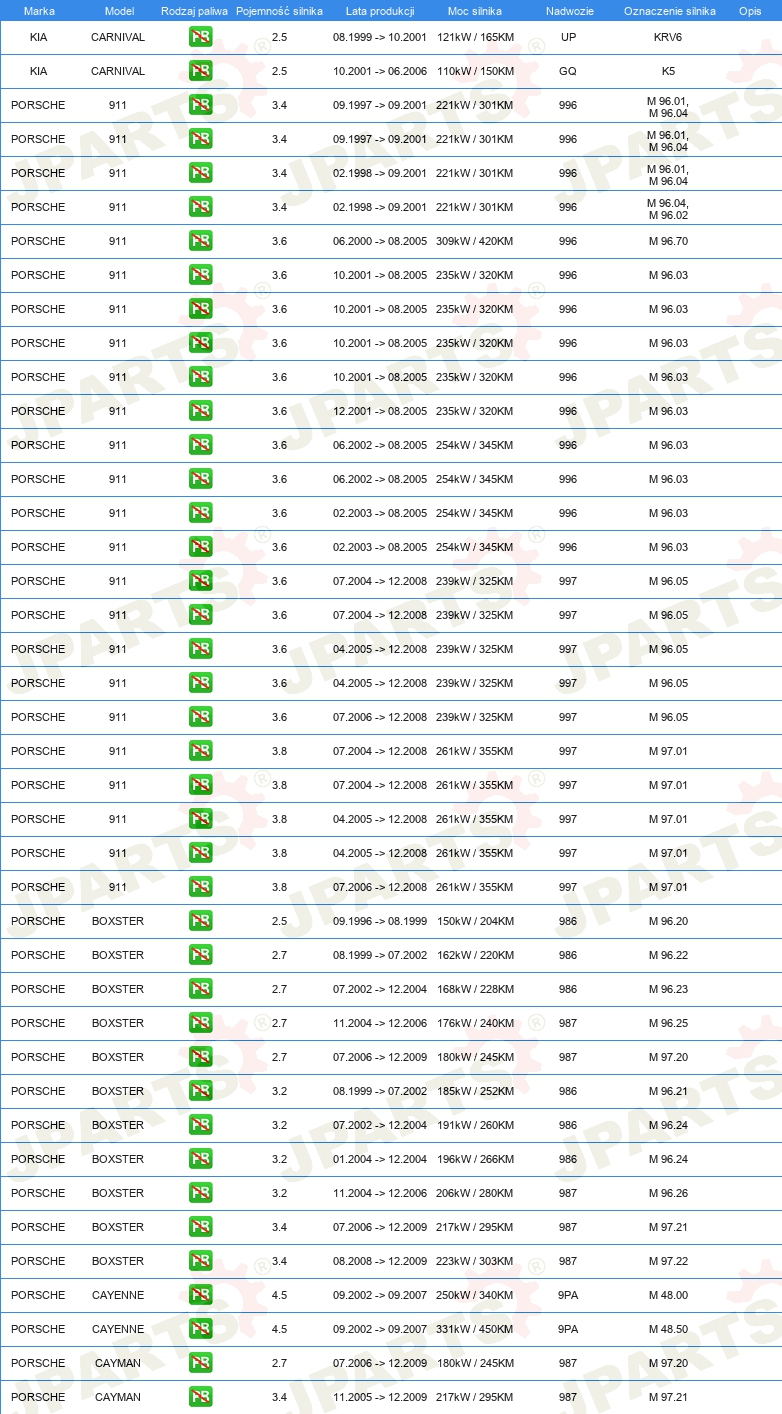The width and height of the screenshot is (782, 1414).
Task: Click the Rodzaj paliwa column header
Action: click(195, 11)
